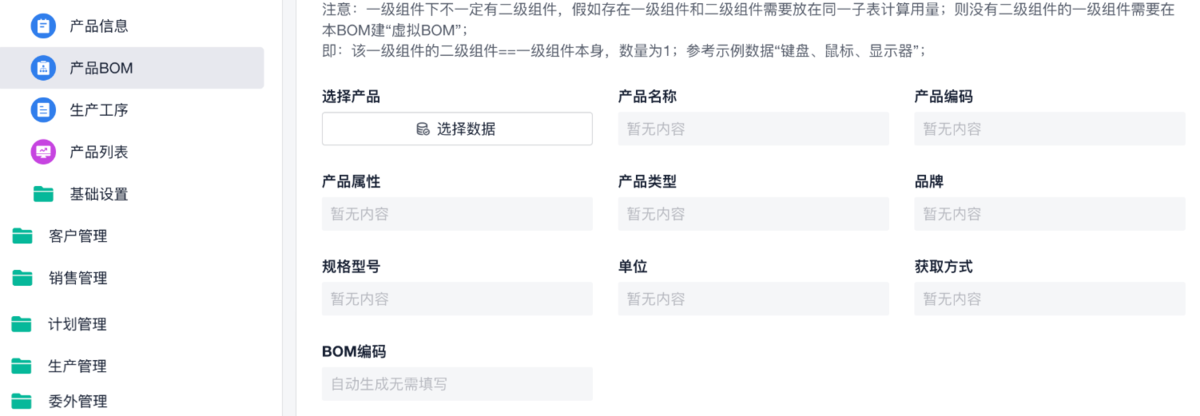Expand the 委外管理 folder
Viewport: 1200px width, 416px height.
click(x=77, y=402)
